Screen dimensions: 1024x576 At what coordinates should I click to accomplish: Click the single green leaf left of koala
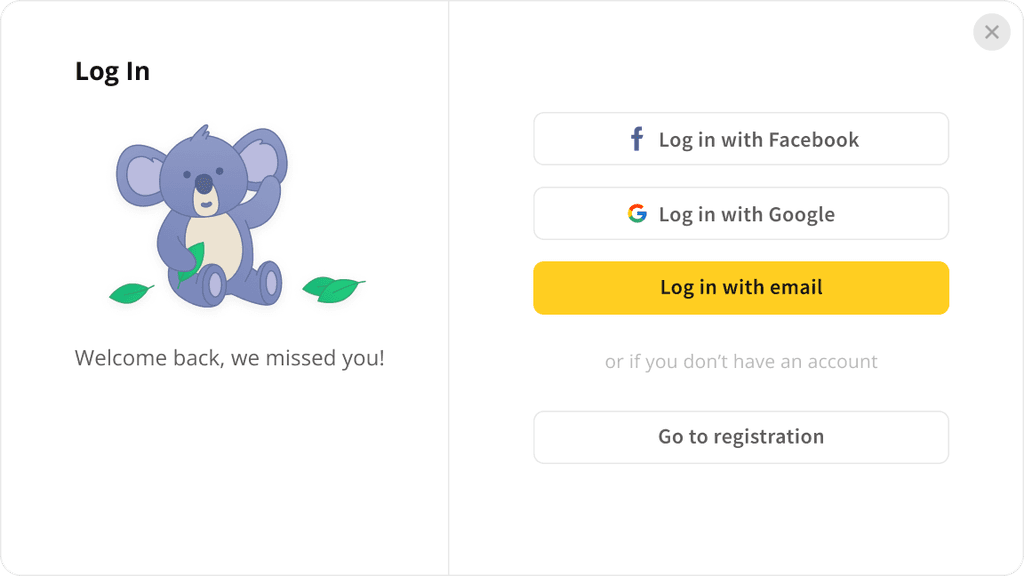click(x=131, y=293)
